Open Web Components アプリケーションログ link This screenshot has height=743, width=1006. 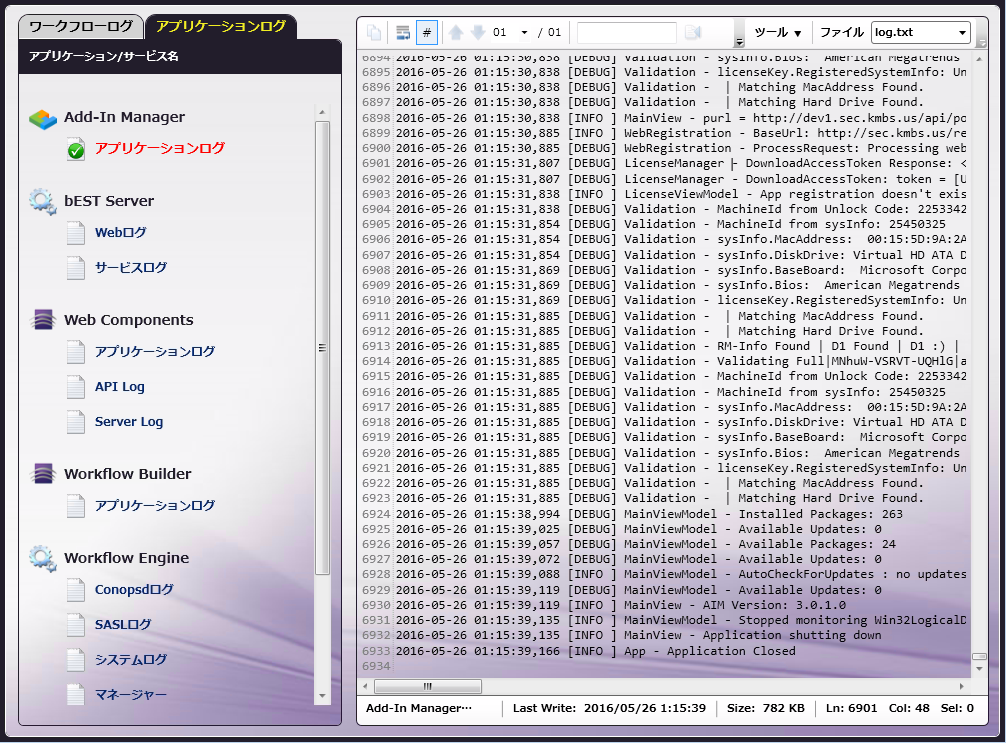tap(155, 352)
